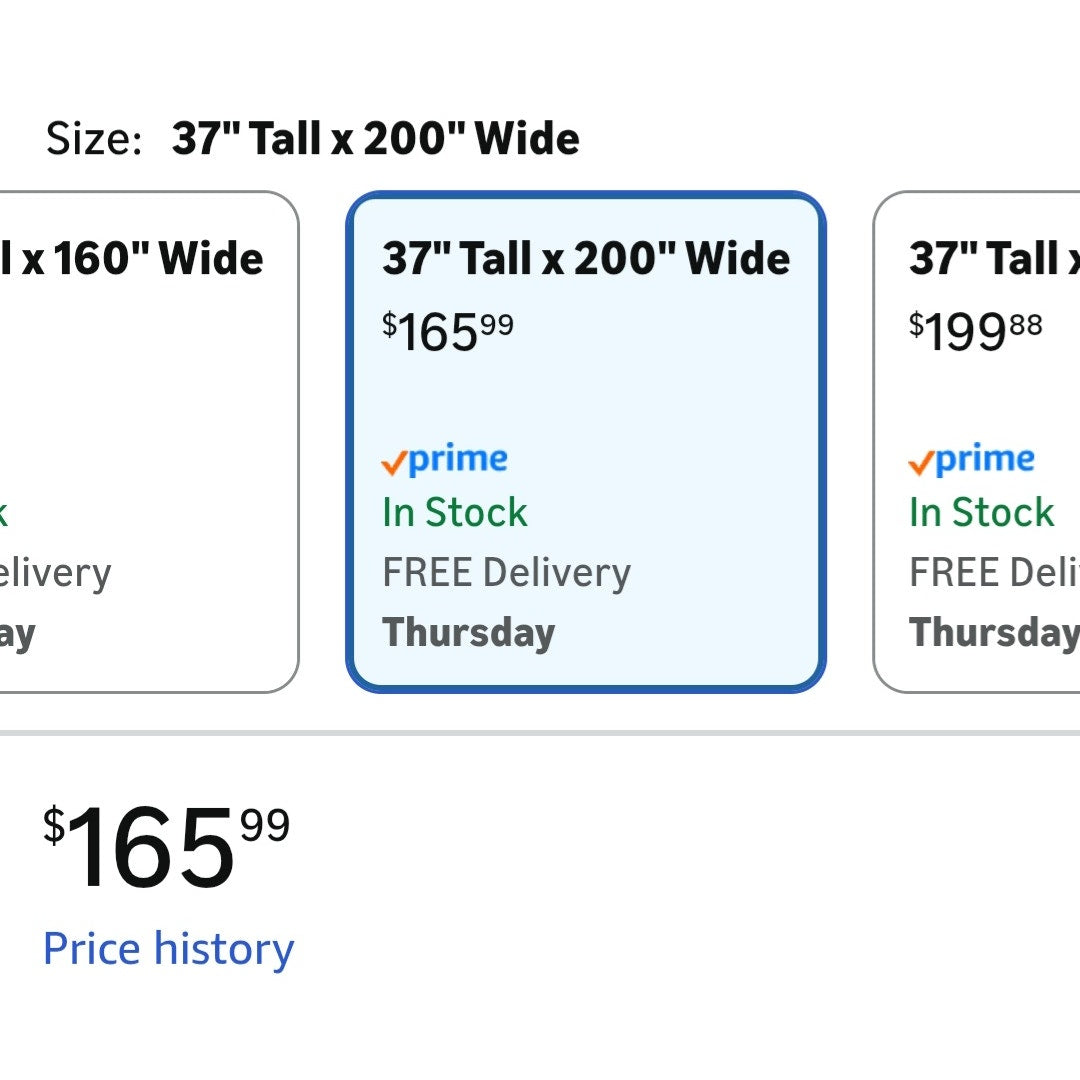Click the large $165.99 price above Price history
Screen dimensions: 1080x1080
coord(166,848)
